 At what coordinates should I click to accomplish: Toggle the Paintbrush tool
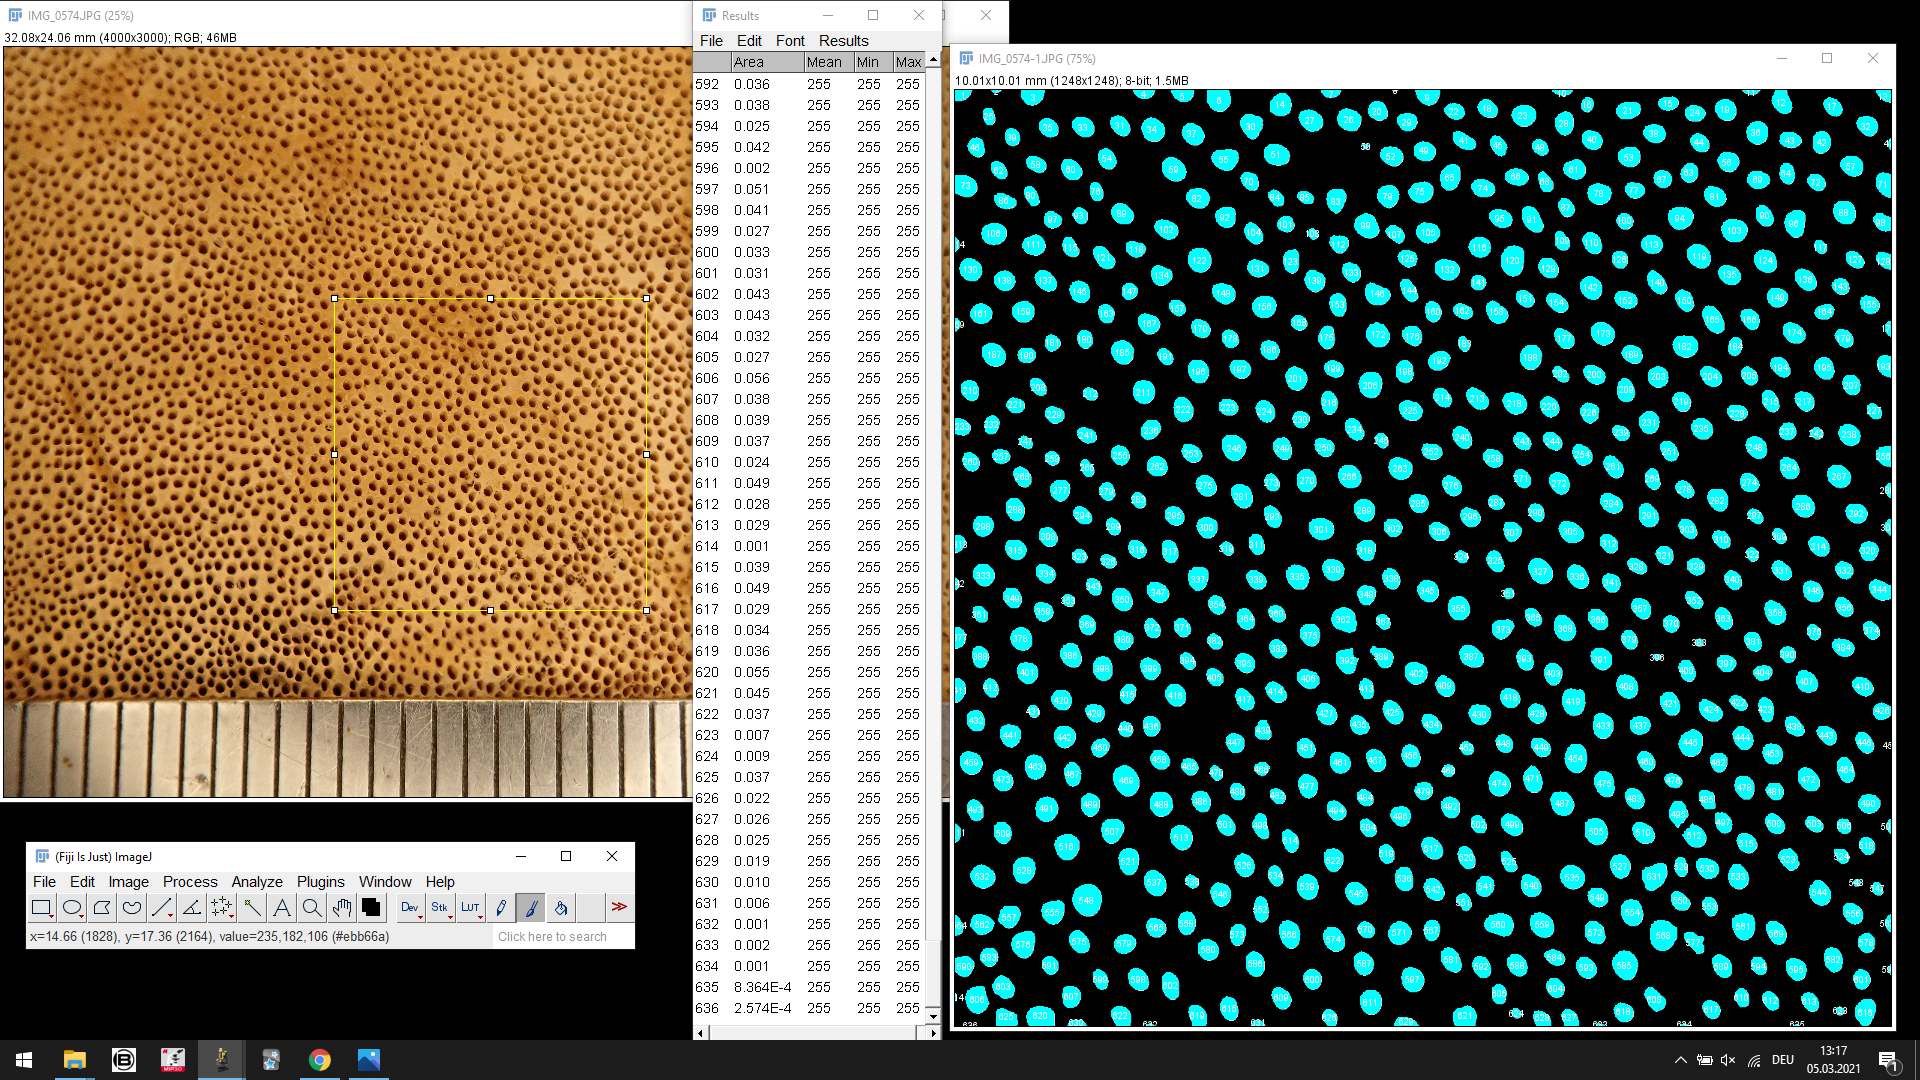(531, 908)
